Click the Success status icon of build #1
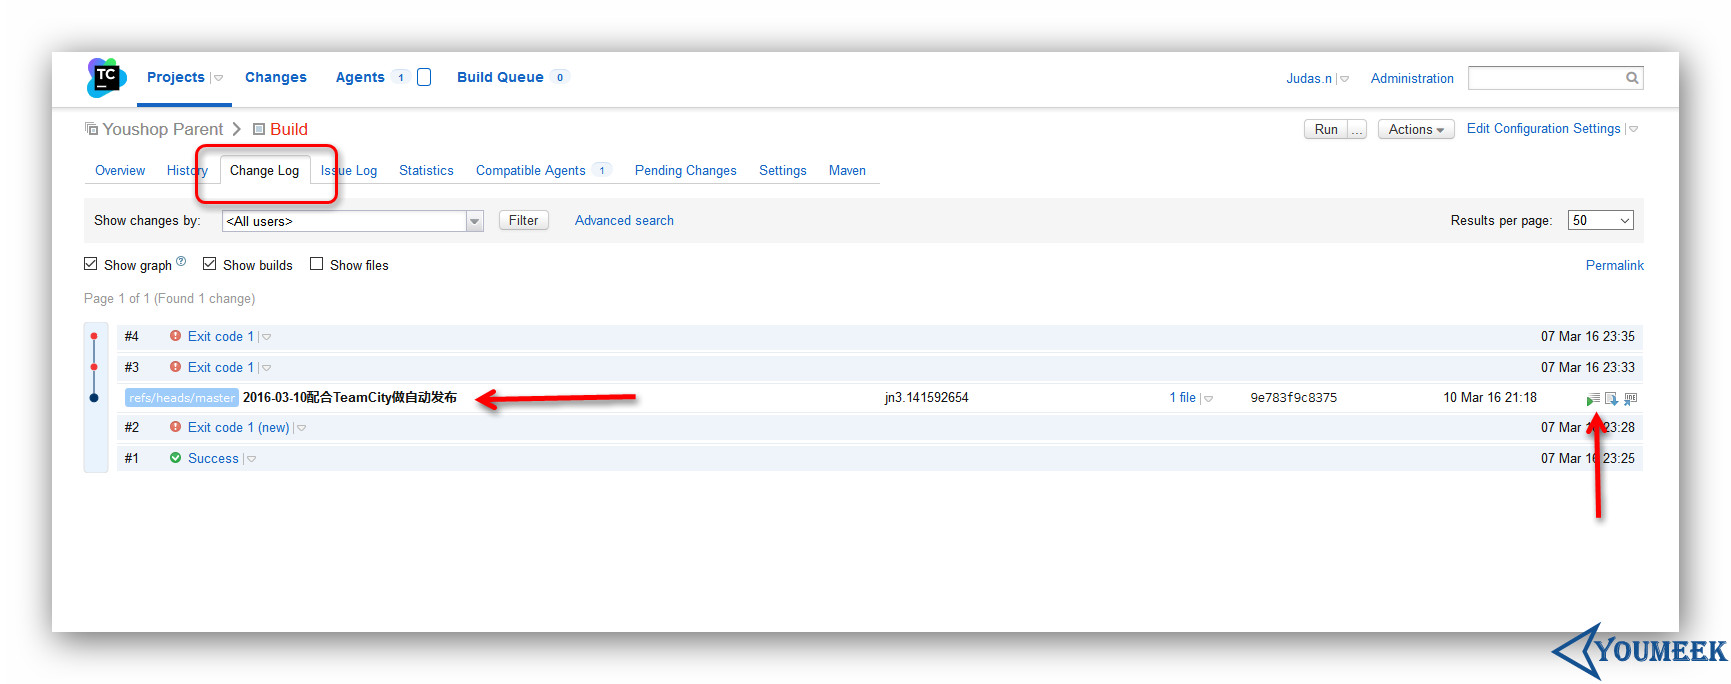 point(175,458)
